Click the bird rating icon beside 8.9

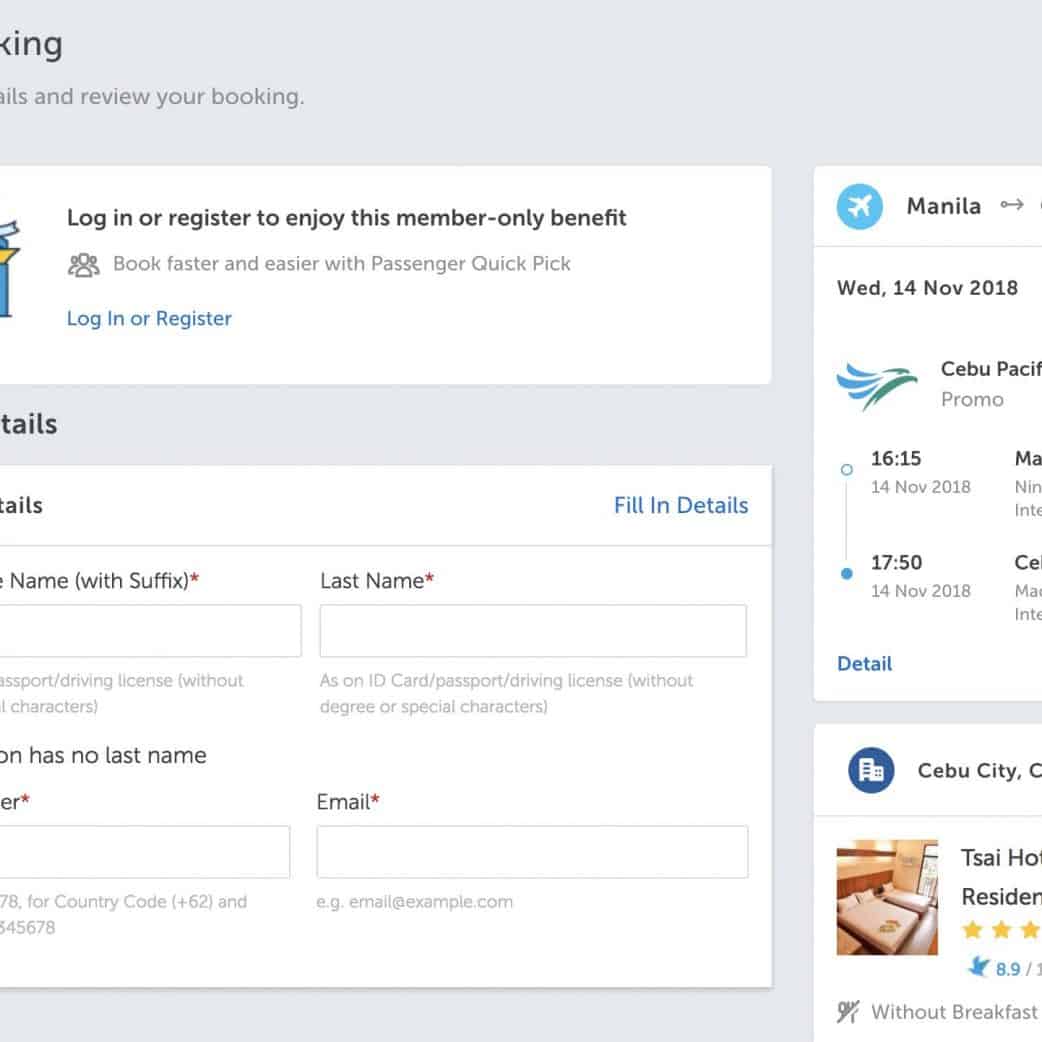click(x=978, y=968)
